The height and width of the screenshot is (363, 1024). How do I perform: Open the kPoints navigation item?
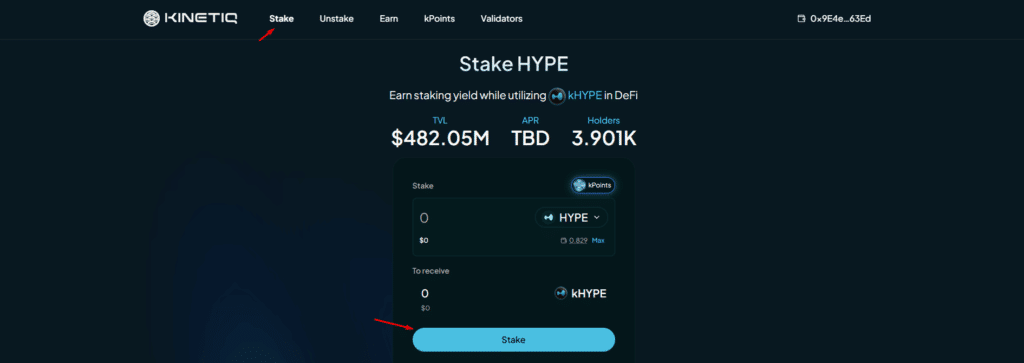click(x=439, y=19)
